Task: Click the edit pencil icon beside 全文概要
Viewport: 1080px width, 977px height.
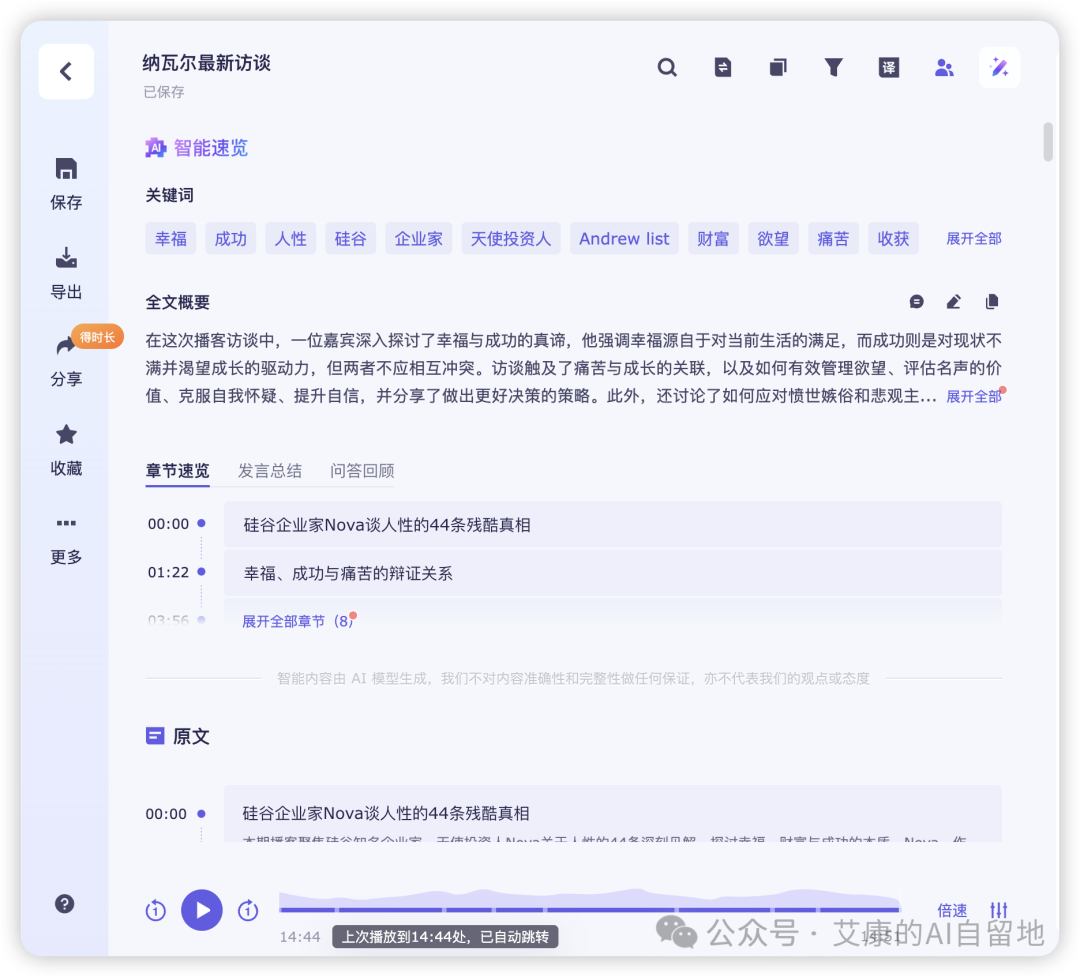Action: point(954,302)
